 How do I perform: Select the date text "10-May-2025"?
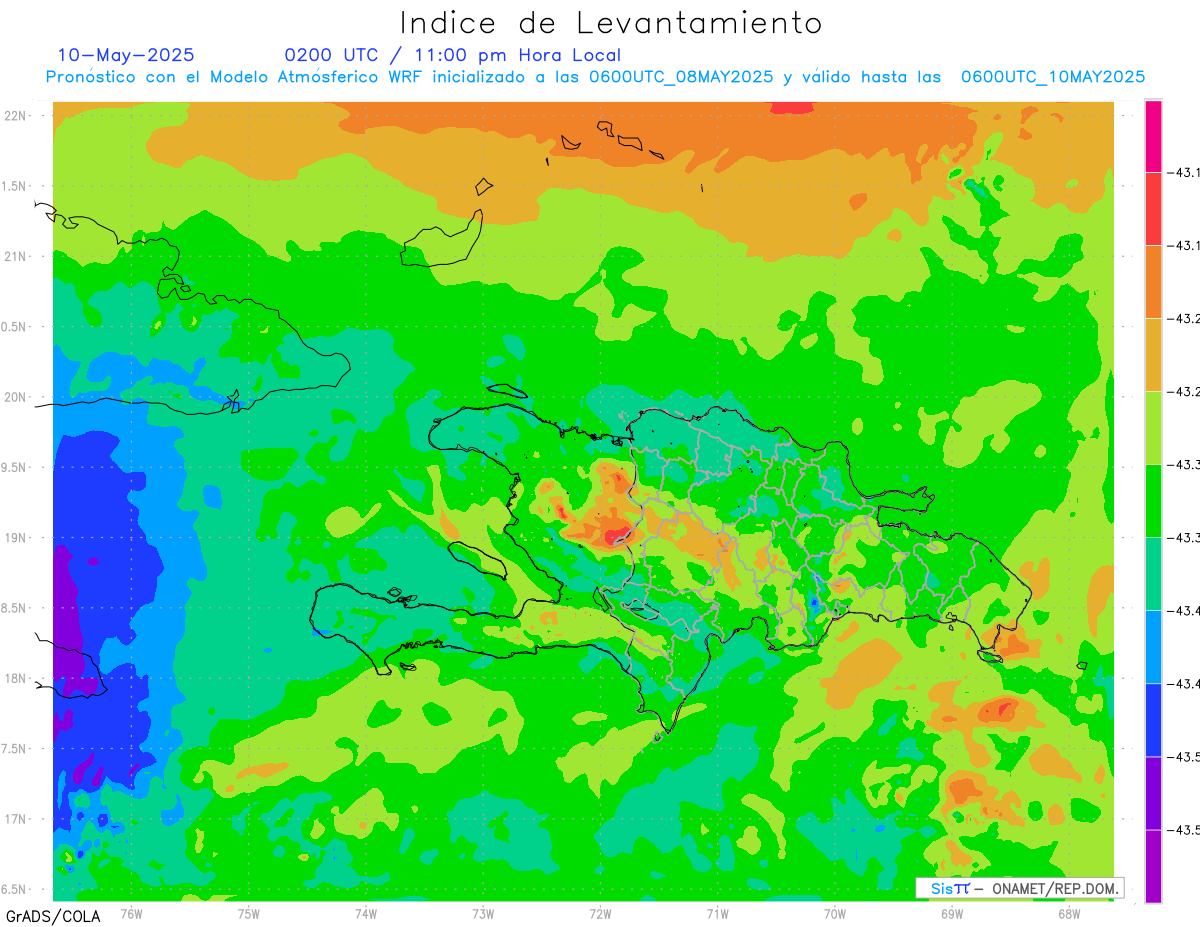coord(126,55)
